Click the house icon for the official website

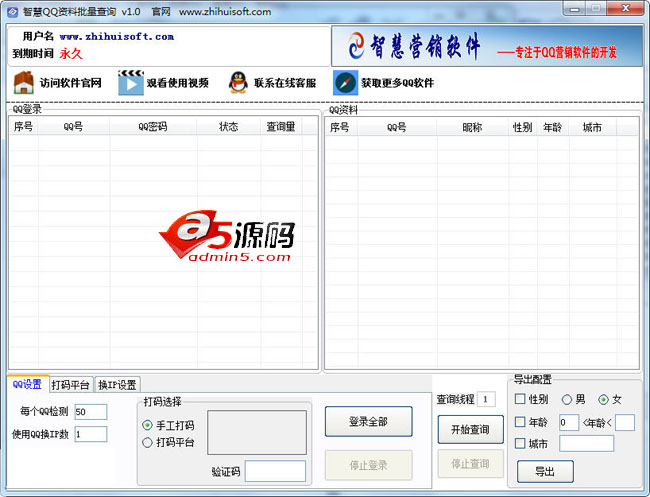(24, 82)
